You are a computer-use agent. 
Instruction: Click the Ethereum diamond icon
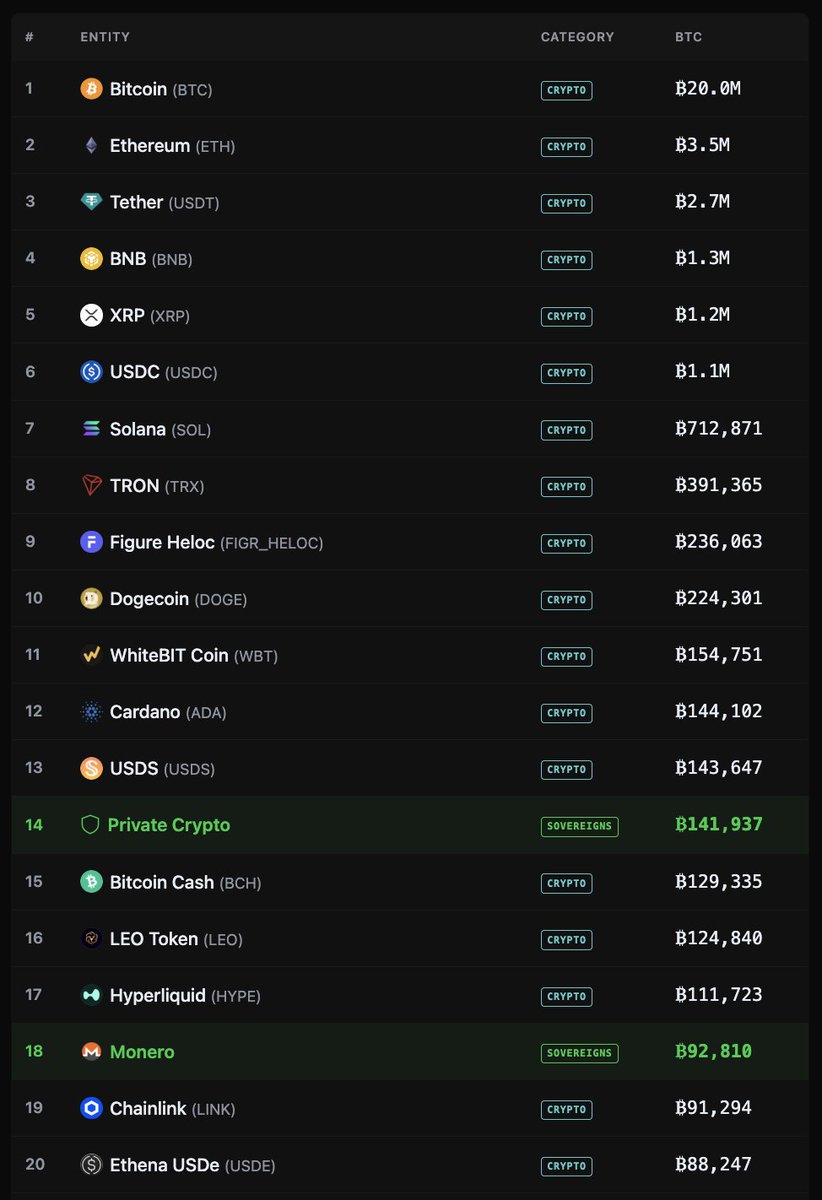pos(91,146)
